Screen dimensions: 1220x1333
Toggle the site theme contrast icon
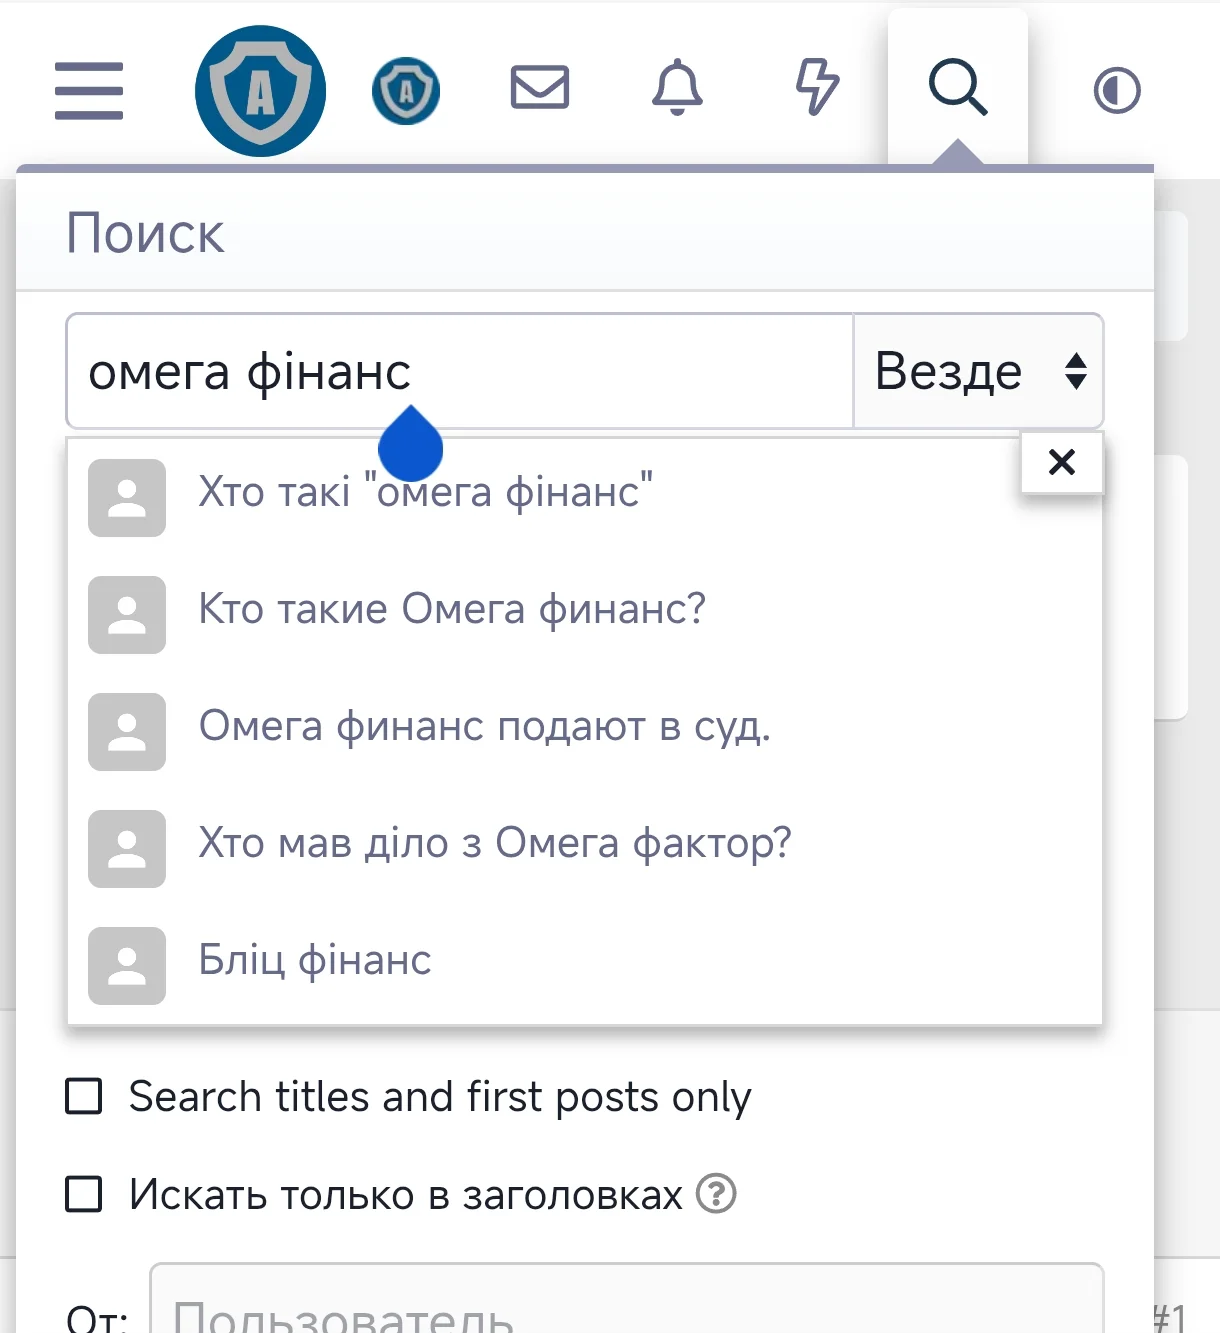[x=1116, y=90]
